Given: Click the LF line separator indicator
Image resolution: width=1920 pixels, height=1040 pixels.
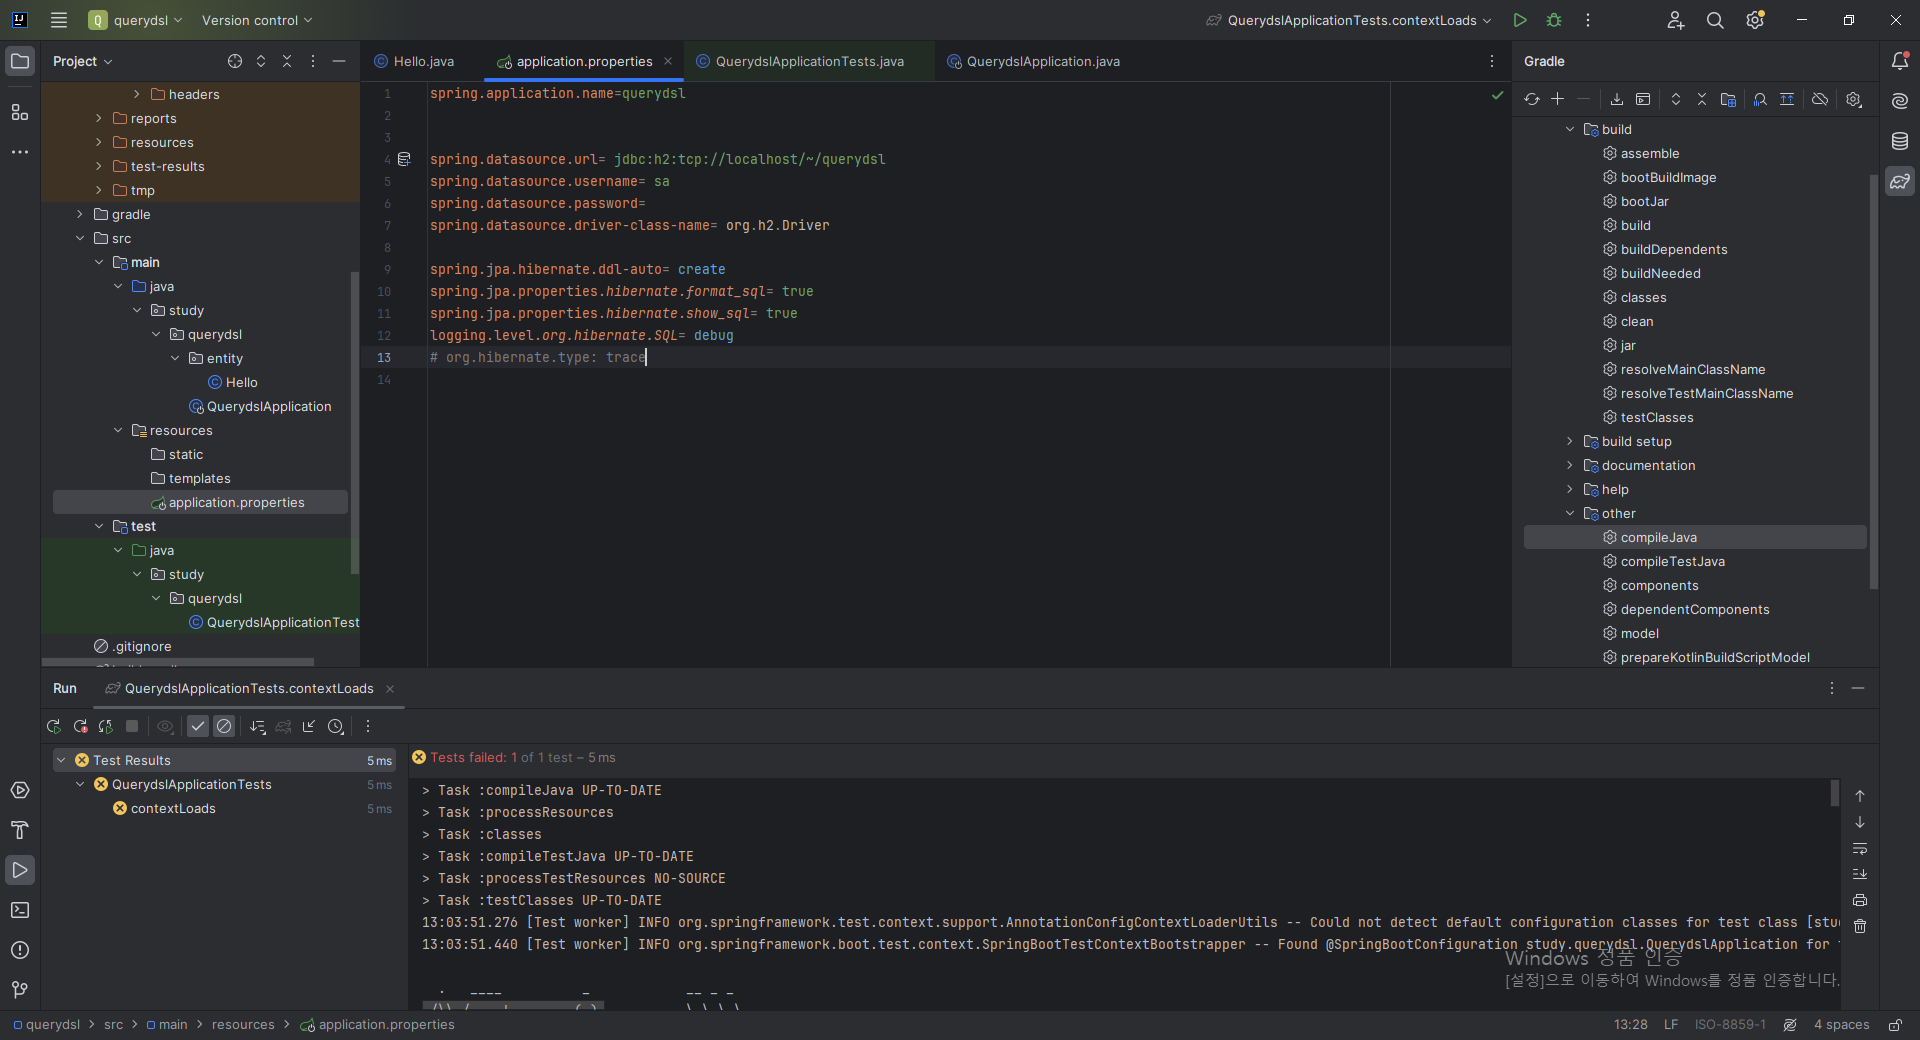Looking at the screenshot, I should coord(1671,1025).
